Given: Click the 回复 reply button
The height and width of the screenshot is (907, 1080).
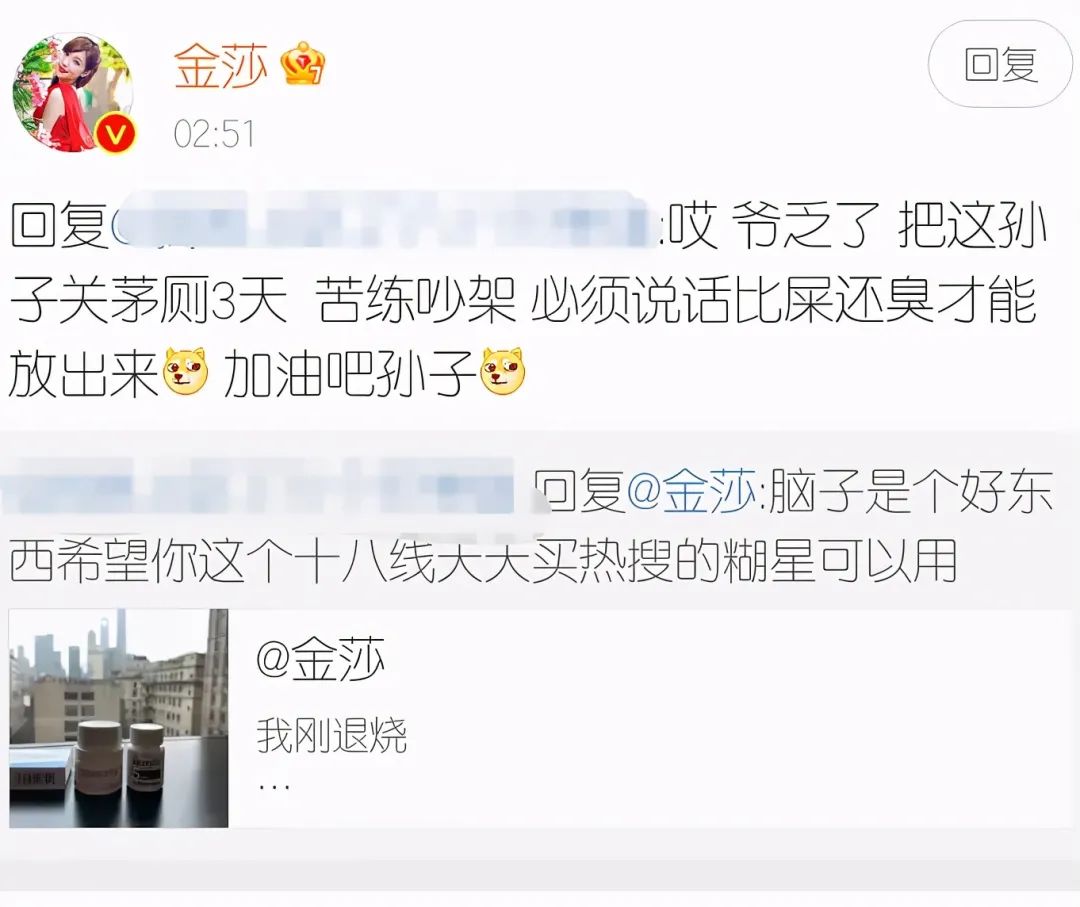Looking at the screenshot, I should coord(999,64).
